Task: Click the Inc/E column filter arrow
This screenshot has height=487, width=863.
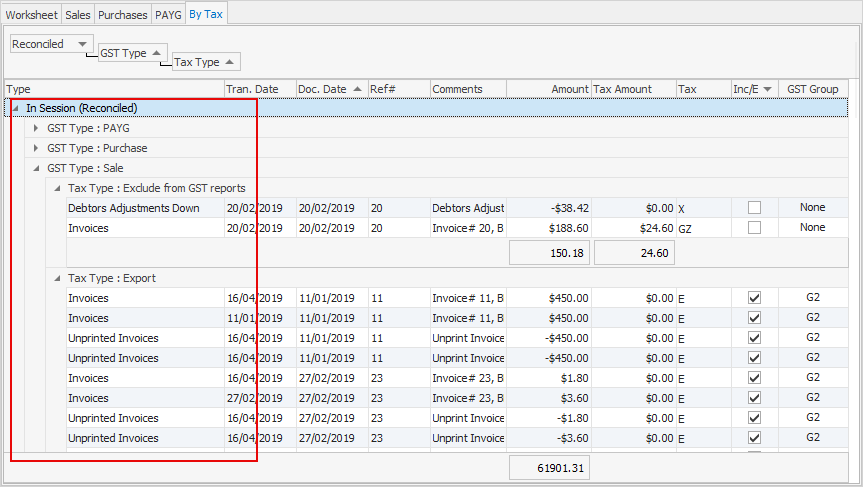Action: (x=768, y=89)
